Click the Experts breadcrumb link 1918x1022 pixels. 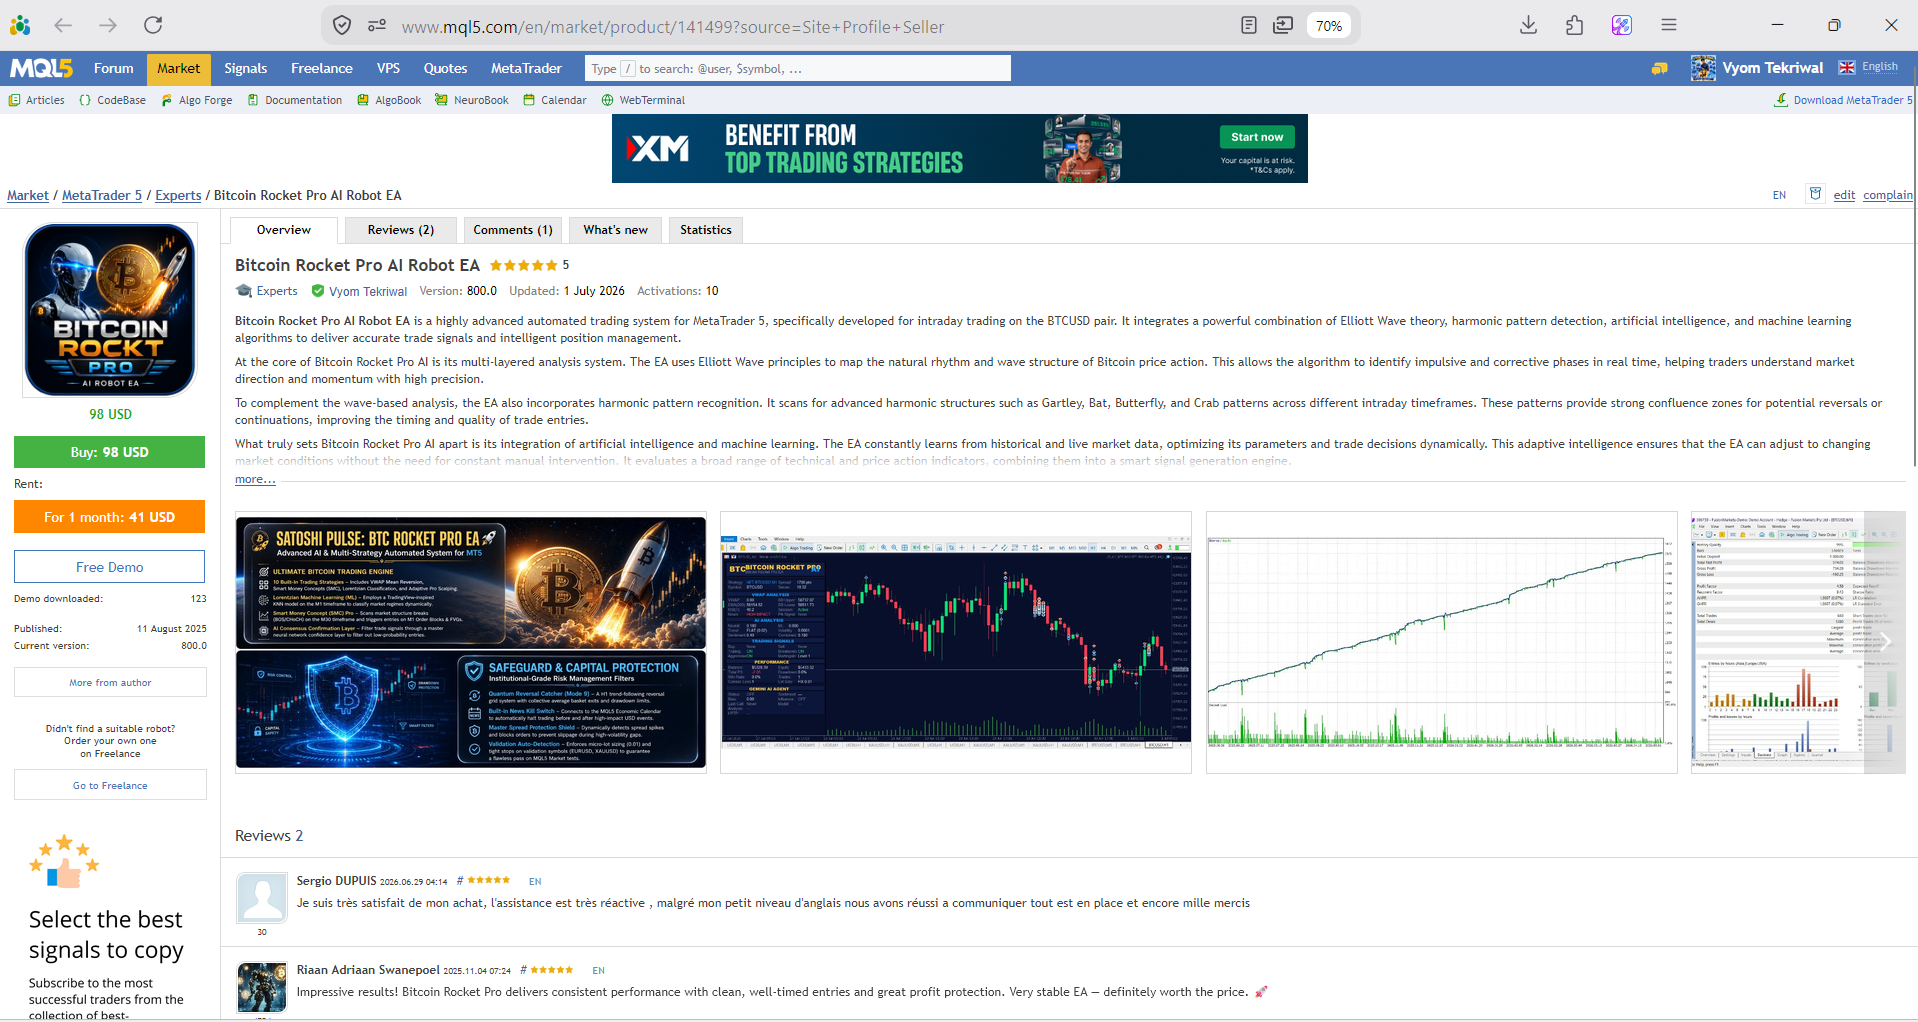(x=178, y=195)
